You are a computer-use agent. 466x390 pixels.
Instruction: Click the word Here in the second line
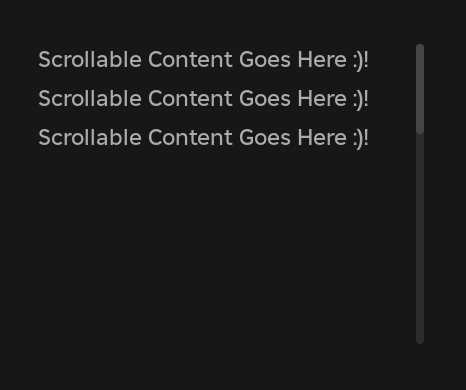click(322, 99)
